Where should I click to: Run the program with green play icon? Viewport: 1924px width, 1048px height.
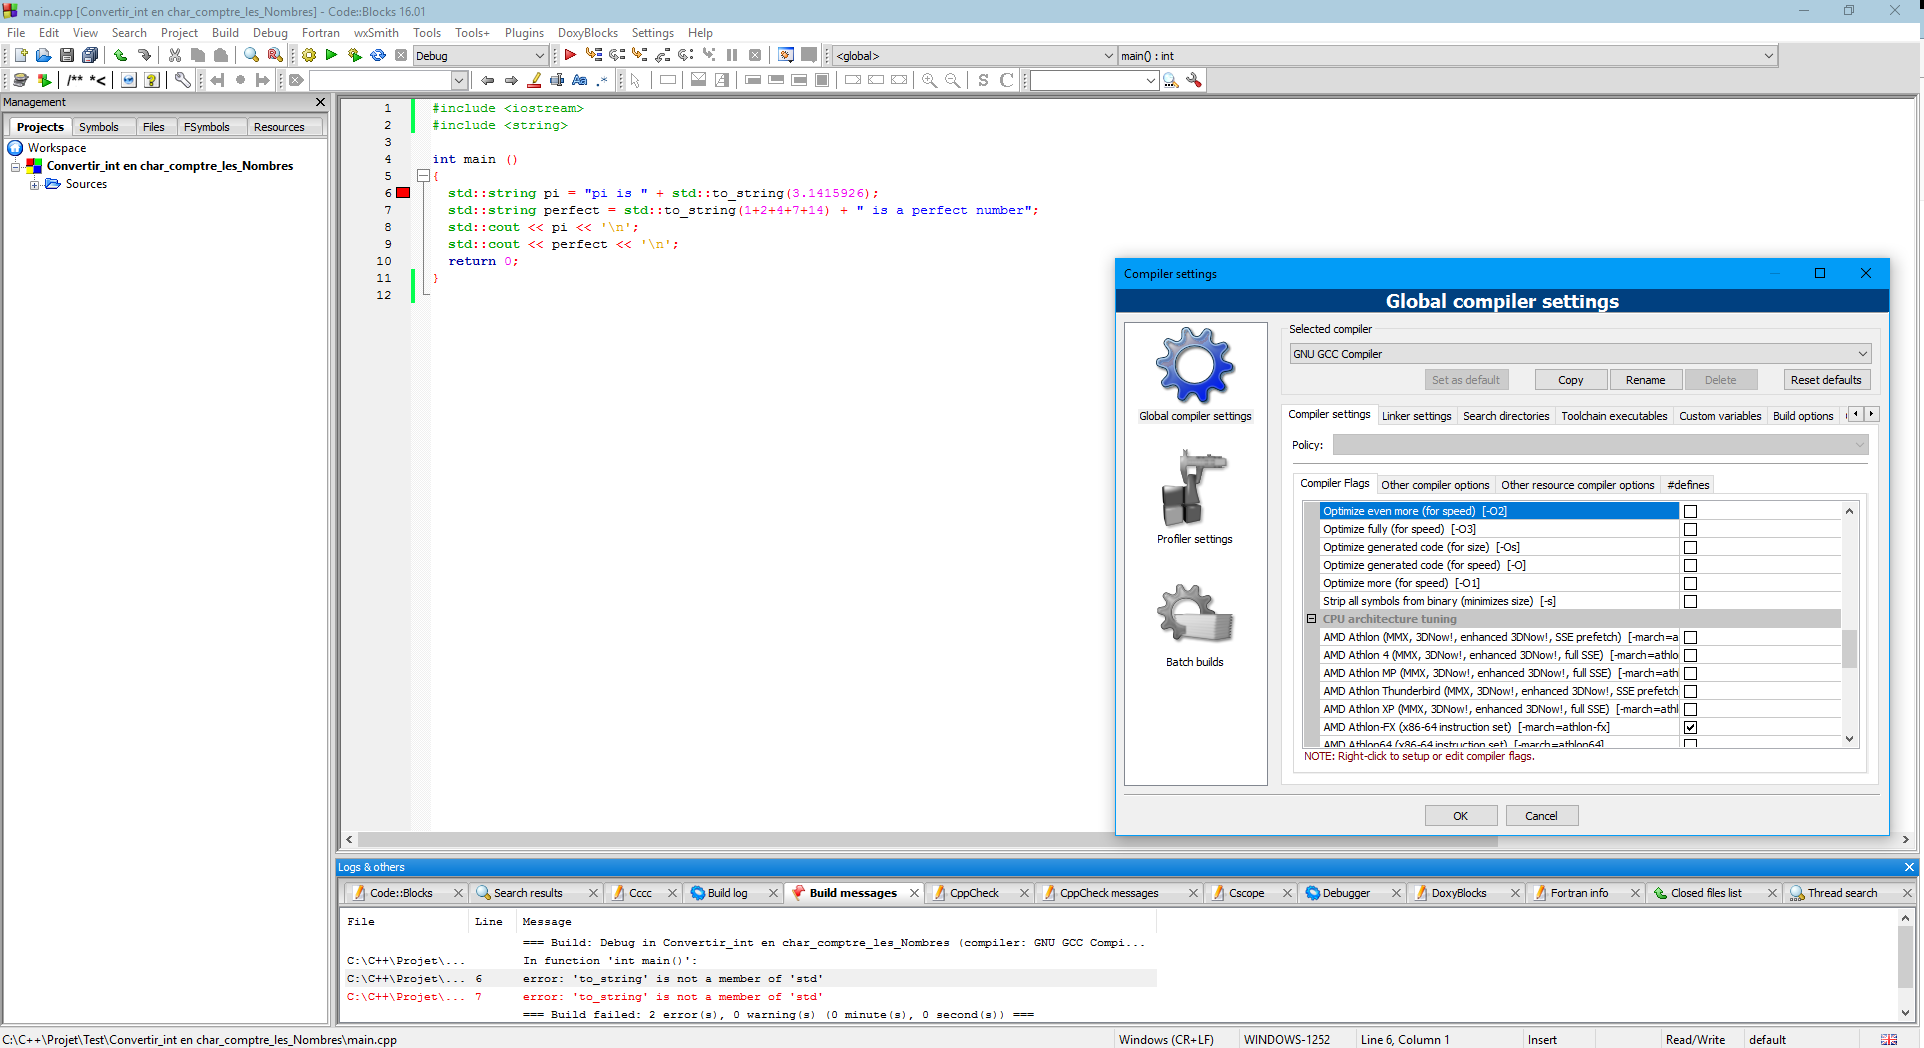click(x=331, y=56)
